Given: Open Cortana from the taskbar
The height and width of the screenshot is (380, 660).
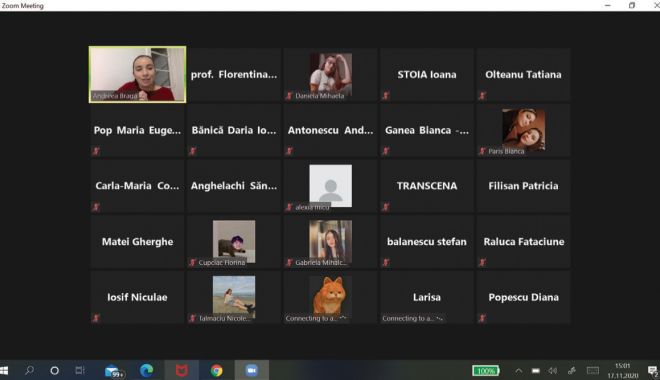Looking at the screenshot, I should tap(54, 370).
